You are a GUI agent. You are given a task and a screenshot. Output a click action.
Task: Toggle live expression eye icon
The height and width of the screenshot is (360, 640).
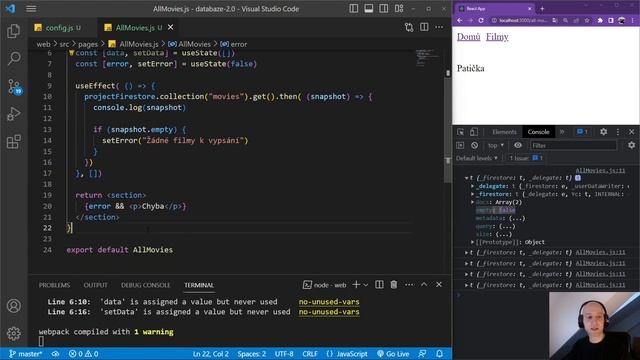click(x=518, y=145)
